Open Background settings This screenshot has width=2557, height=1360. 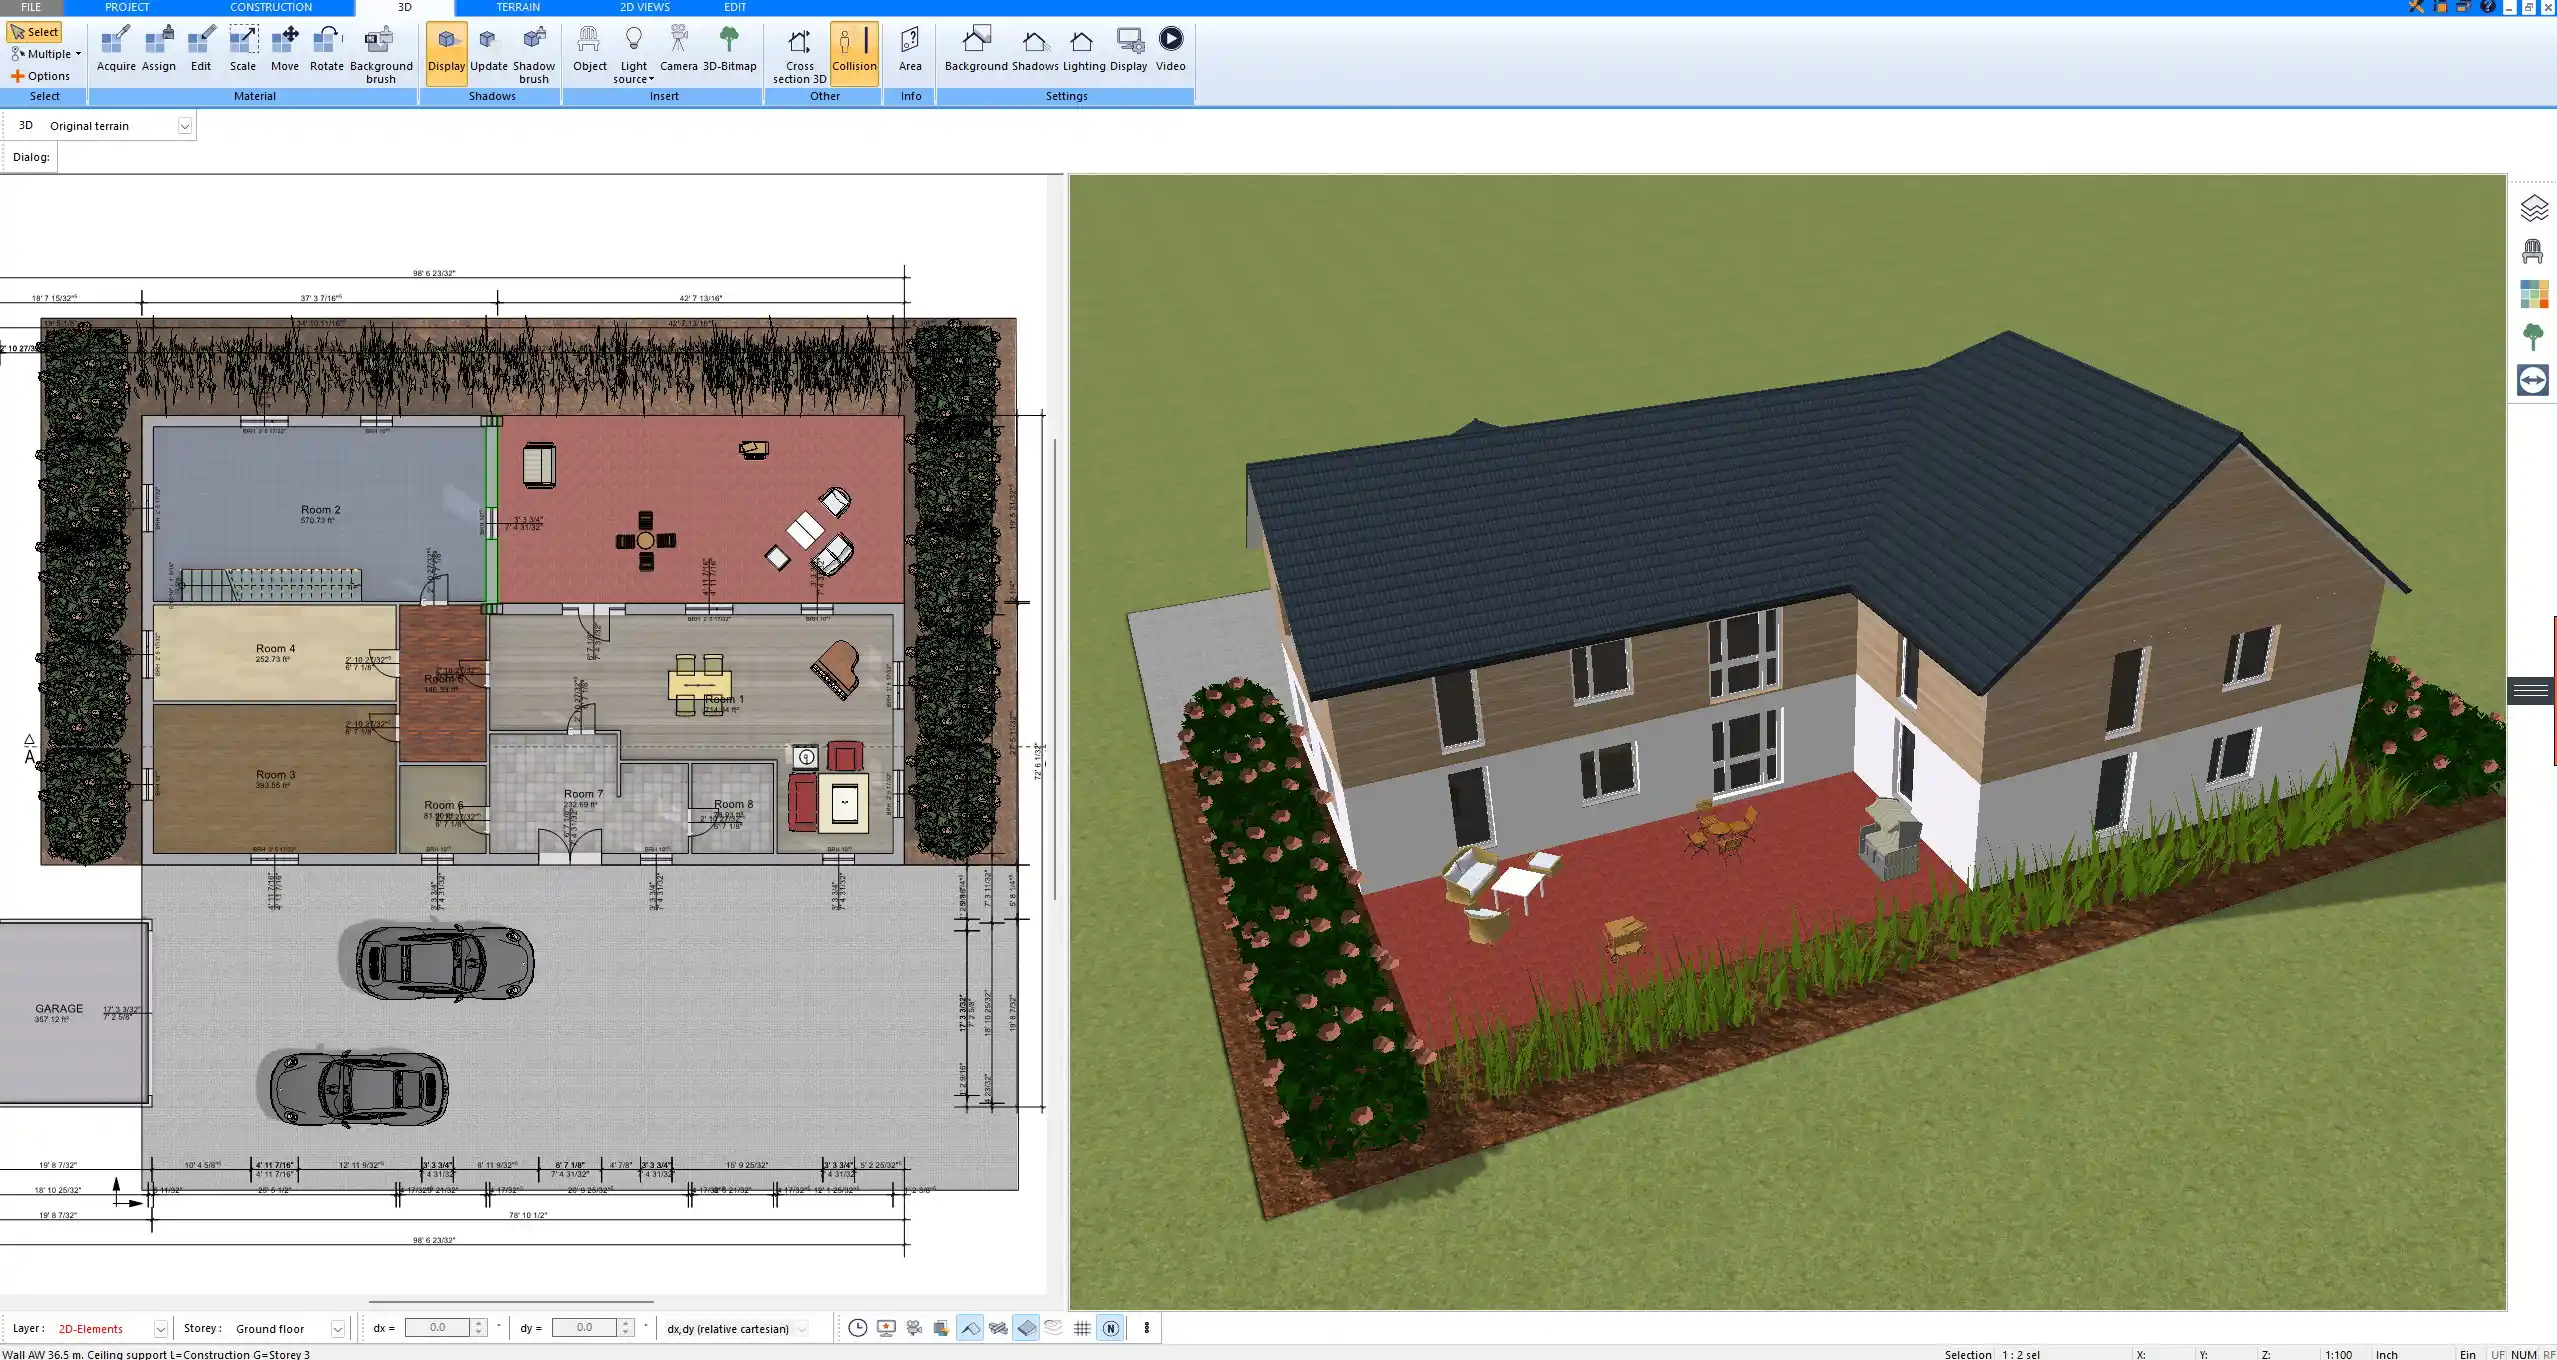976,49
